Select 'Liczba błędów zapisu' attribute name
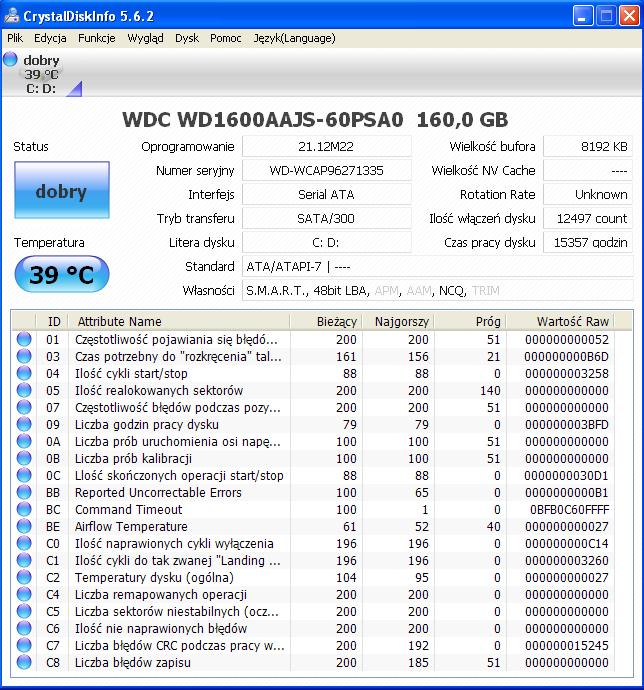This screenshot has width=644, height=690. (133, 662)
